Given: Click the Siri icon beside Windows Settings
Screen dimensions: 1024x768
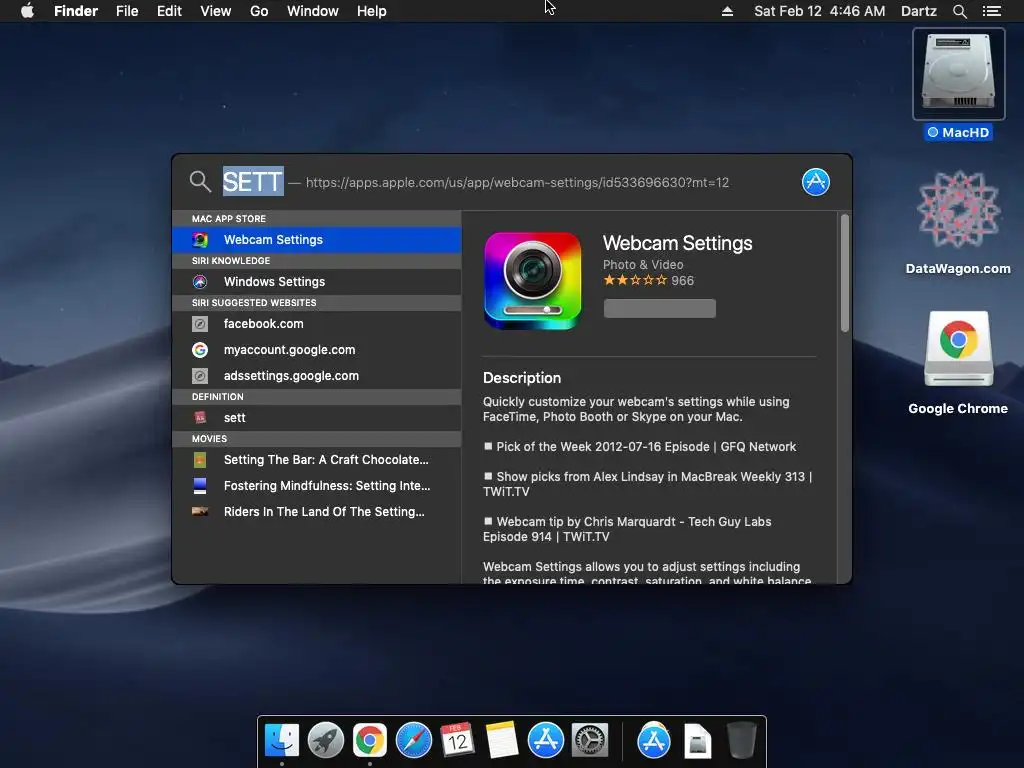Looking at the screenshot, I should tap(200, 281).
